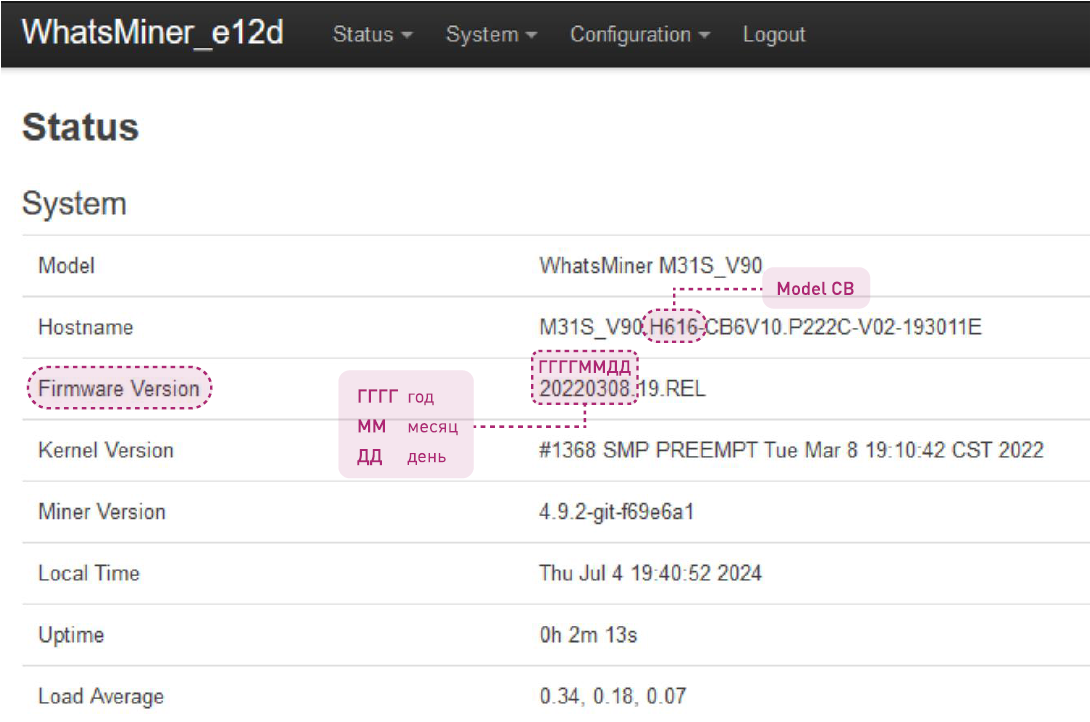Select the firmware value 20220308.19.REL

(622, 388)
